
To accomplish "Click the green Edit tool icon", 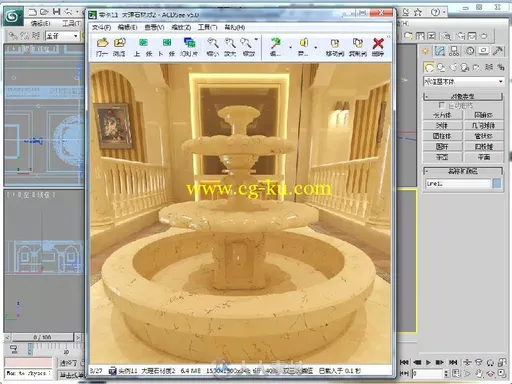I will (x=276, y=43).
